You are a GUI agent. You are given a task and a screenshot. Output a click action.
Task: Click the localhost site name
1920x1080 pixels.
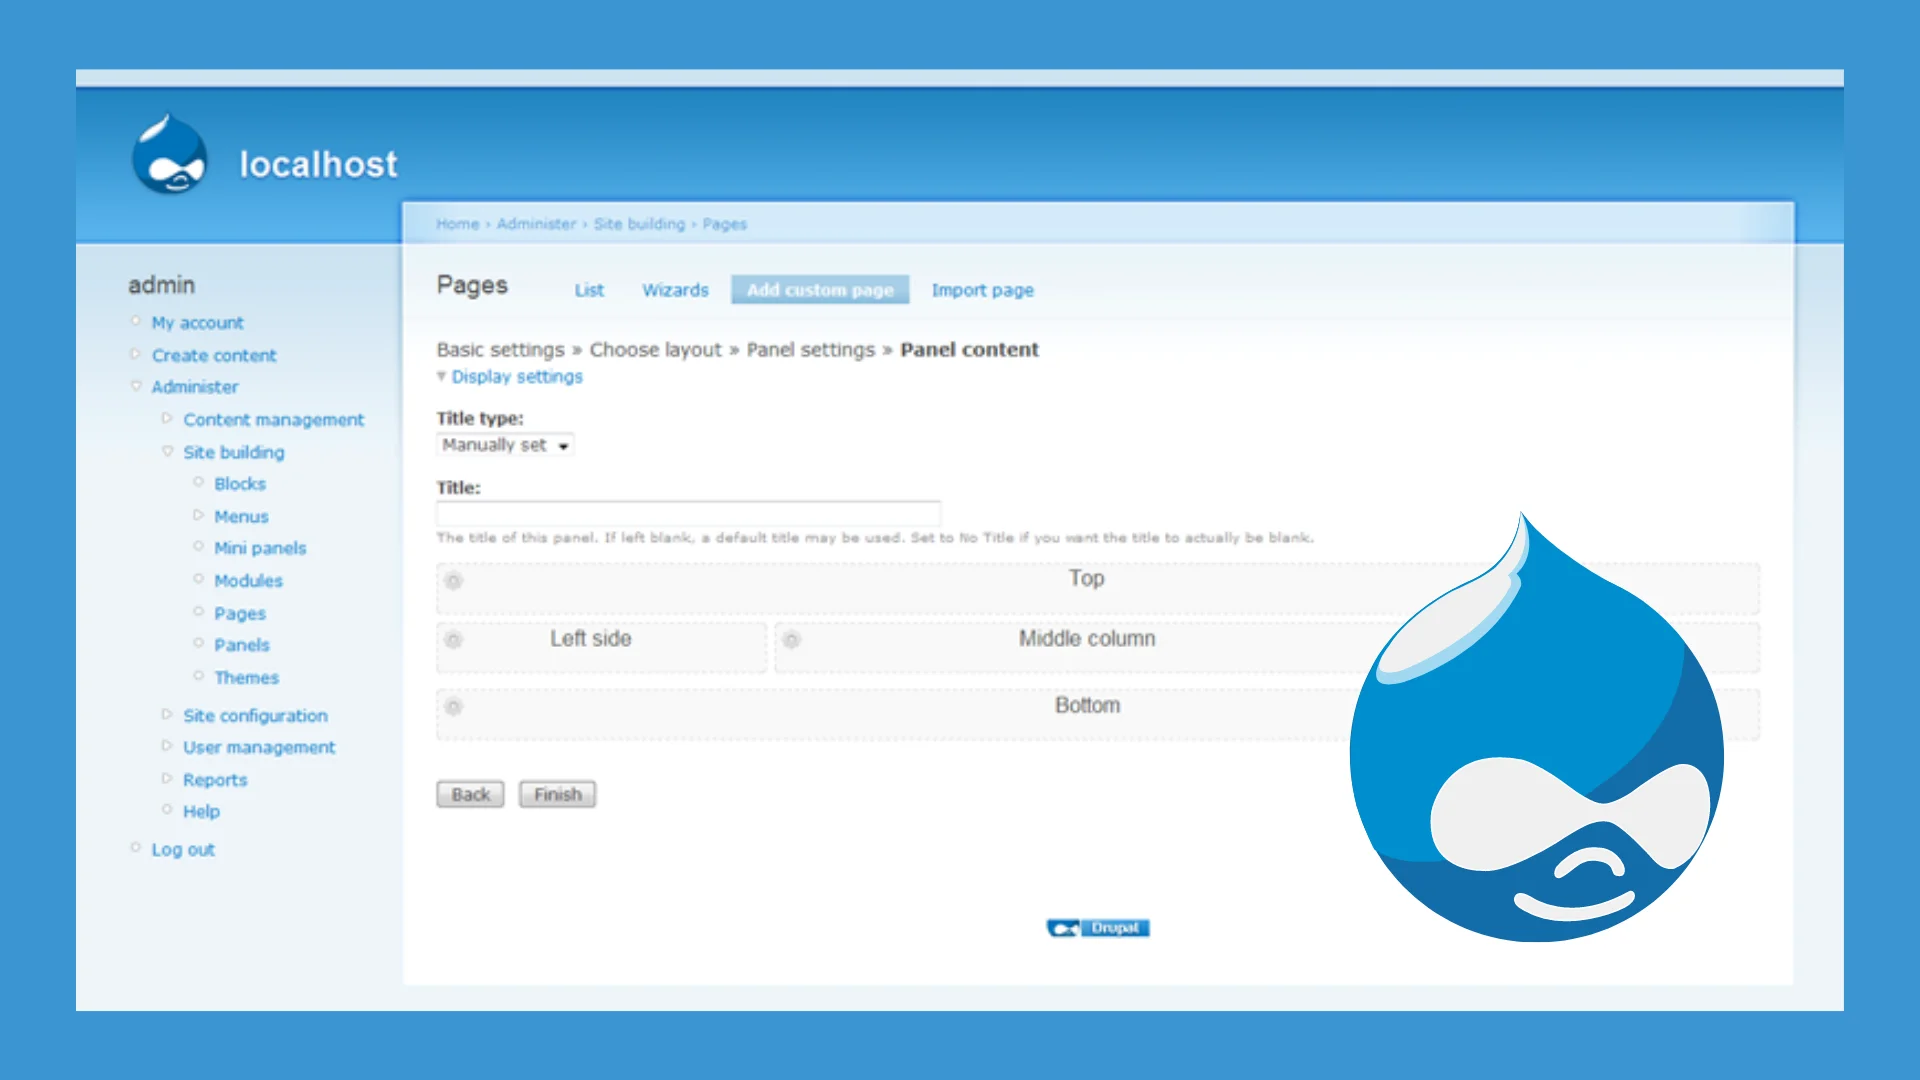(x=318, y=164)
